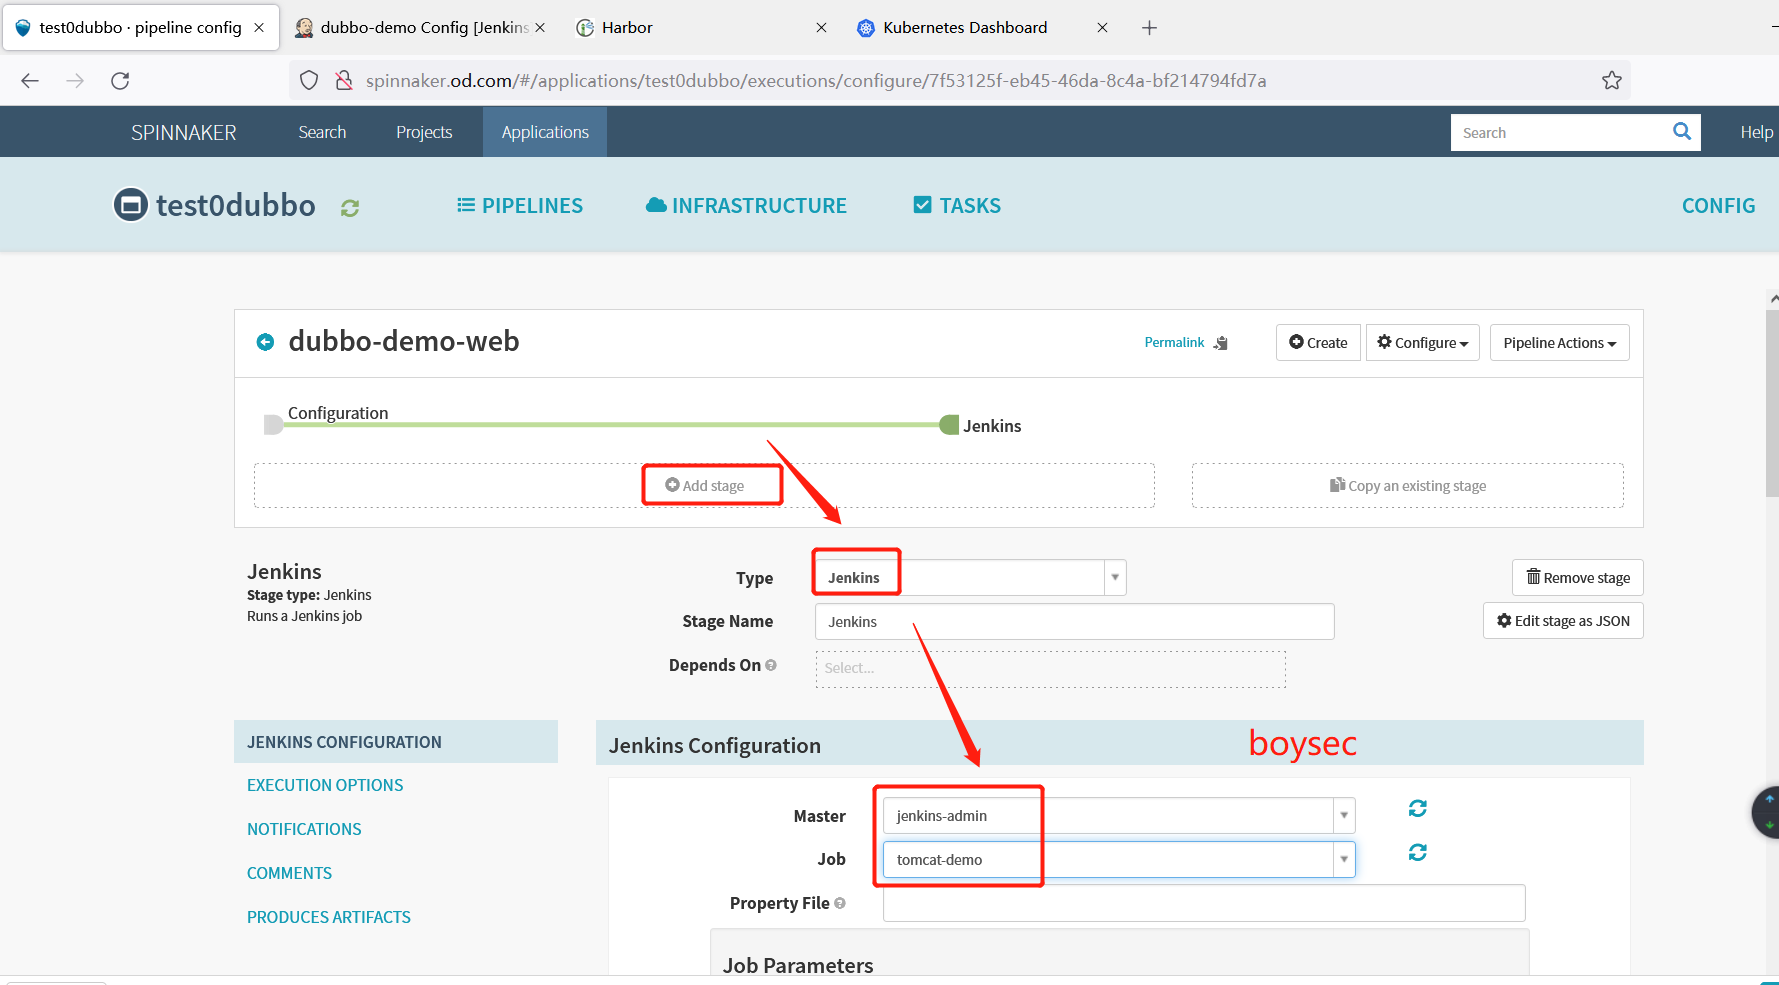
Task: Jump to COMMENTS section
Action: (289, 874)
